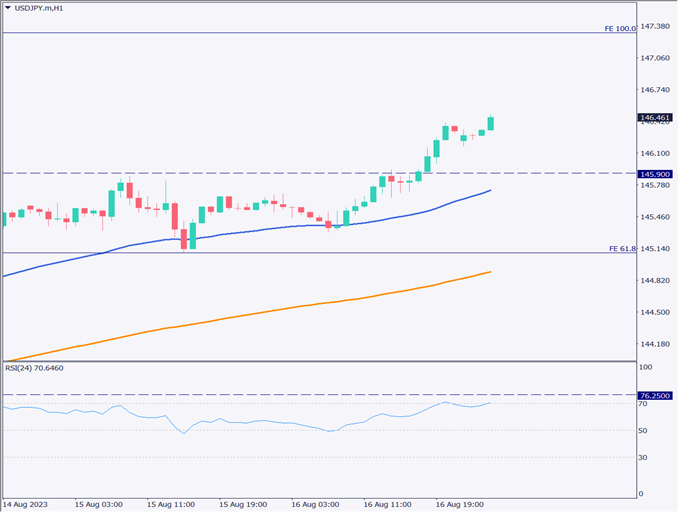Click the dashed RSI level line at 76.25
Image resolution: width=678 pixels, height=512 pixels.
pos(300,395)
